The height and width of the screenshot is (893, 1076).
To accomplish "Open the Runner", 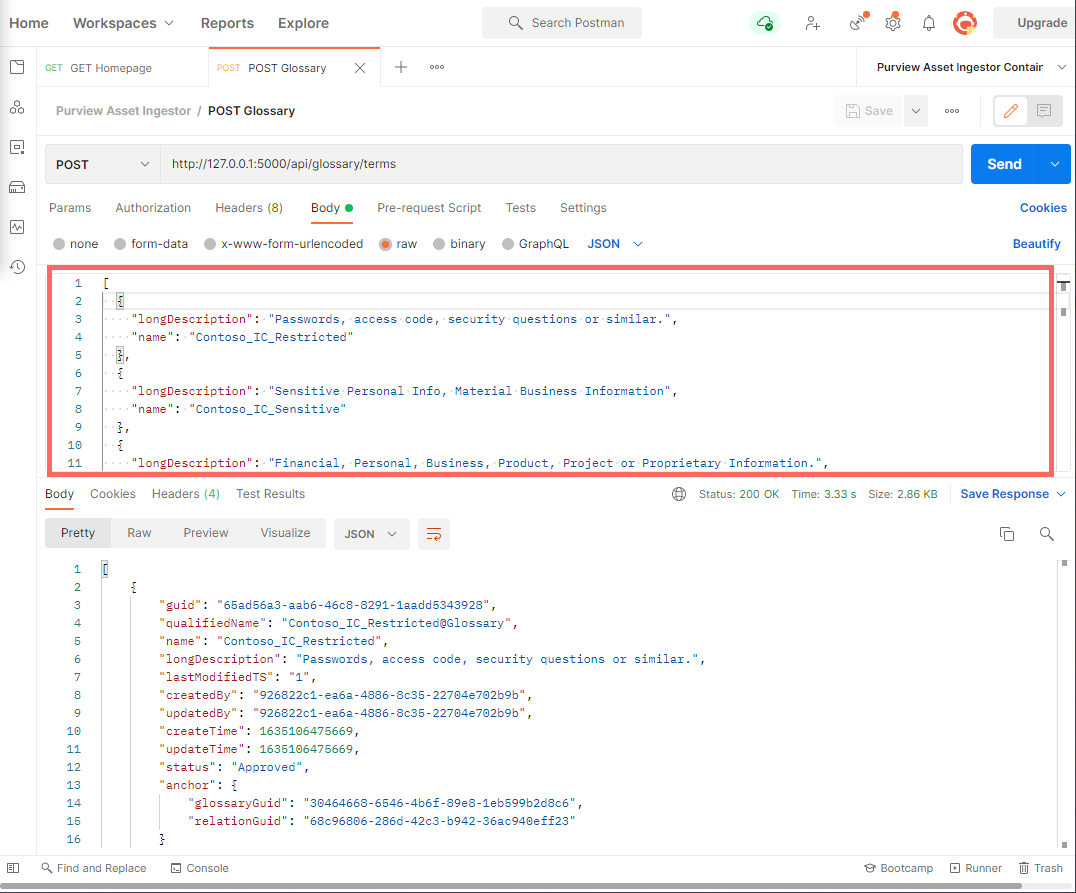I will (x=976, y=868).
